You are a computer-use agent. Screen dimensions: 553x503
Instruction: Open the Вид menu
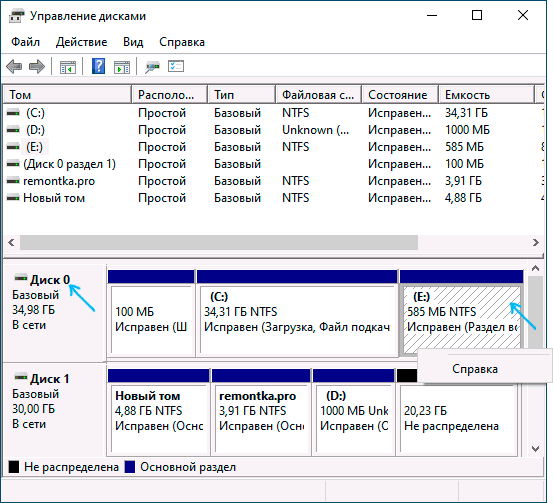tap(133, 42)
